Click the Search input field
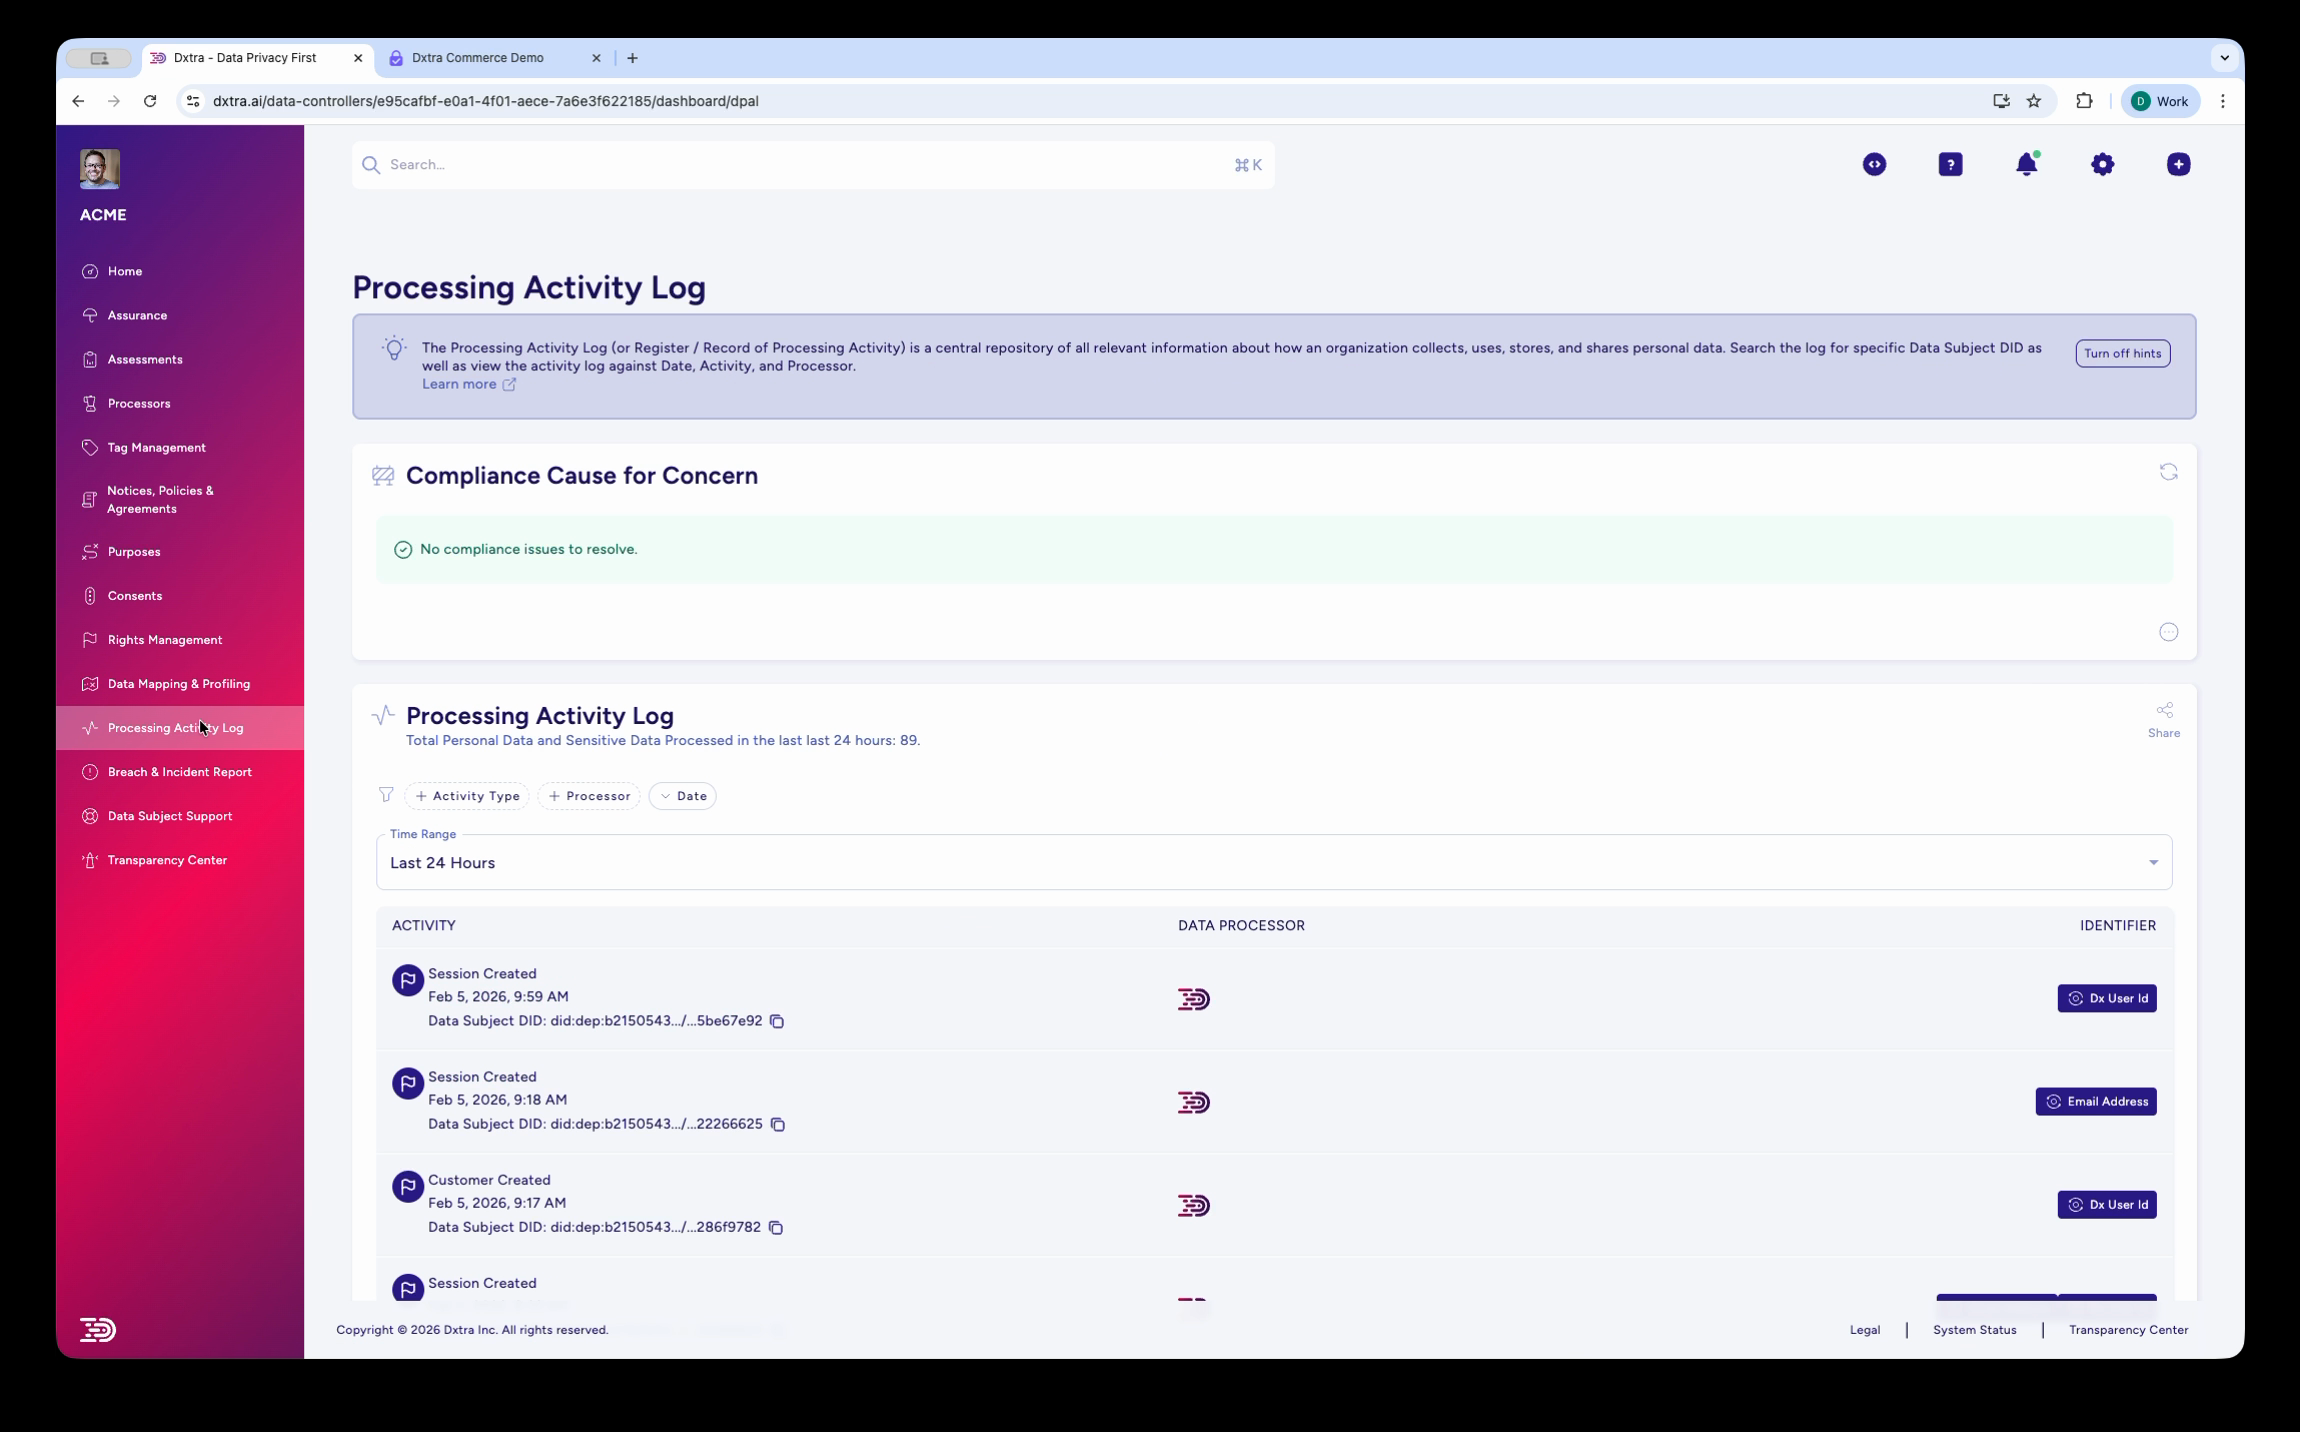Viewport: 2300px width, 1432px height. point(700,164)
